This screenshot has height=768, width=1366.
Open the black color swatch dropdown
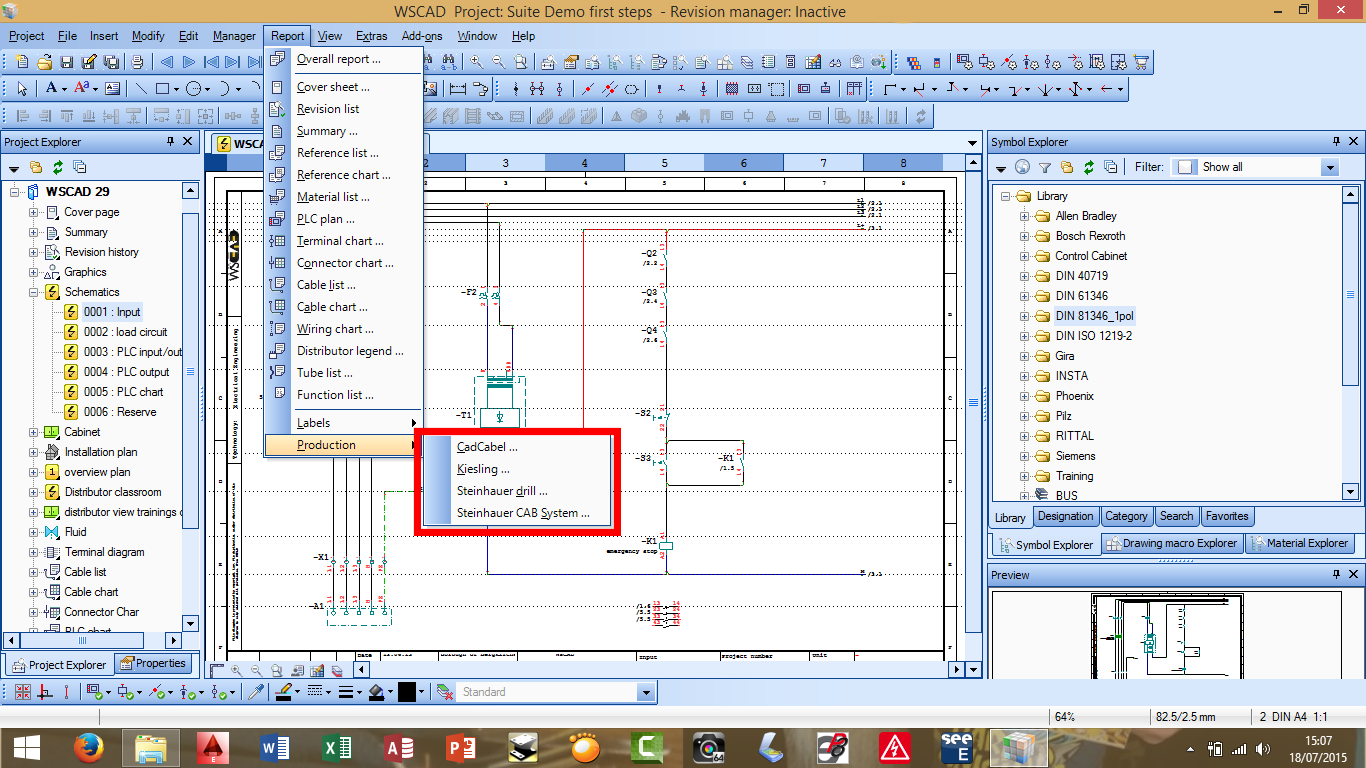[x=421, y=692]
